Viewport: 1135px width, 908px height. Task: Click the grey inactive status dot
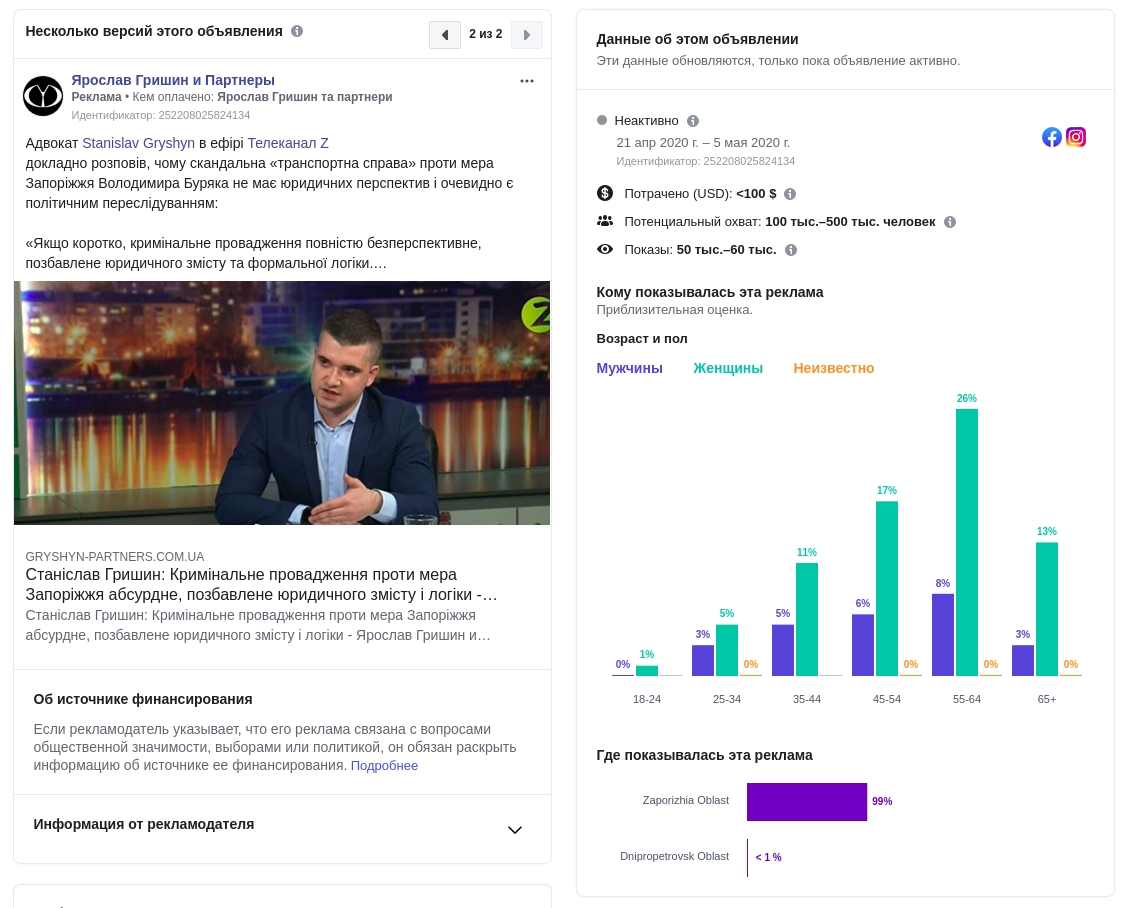pos(602,120)
